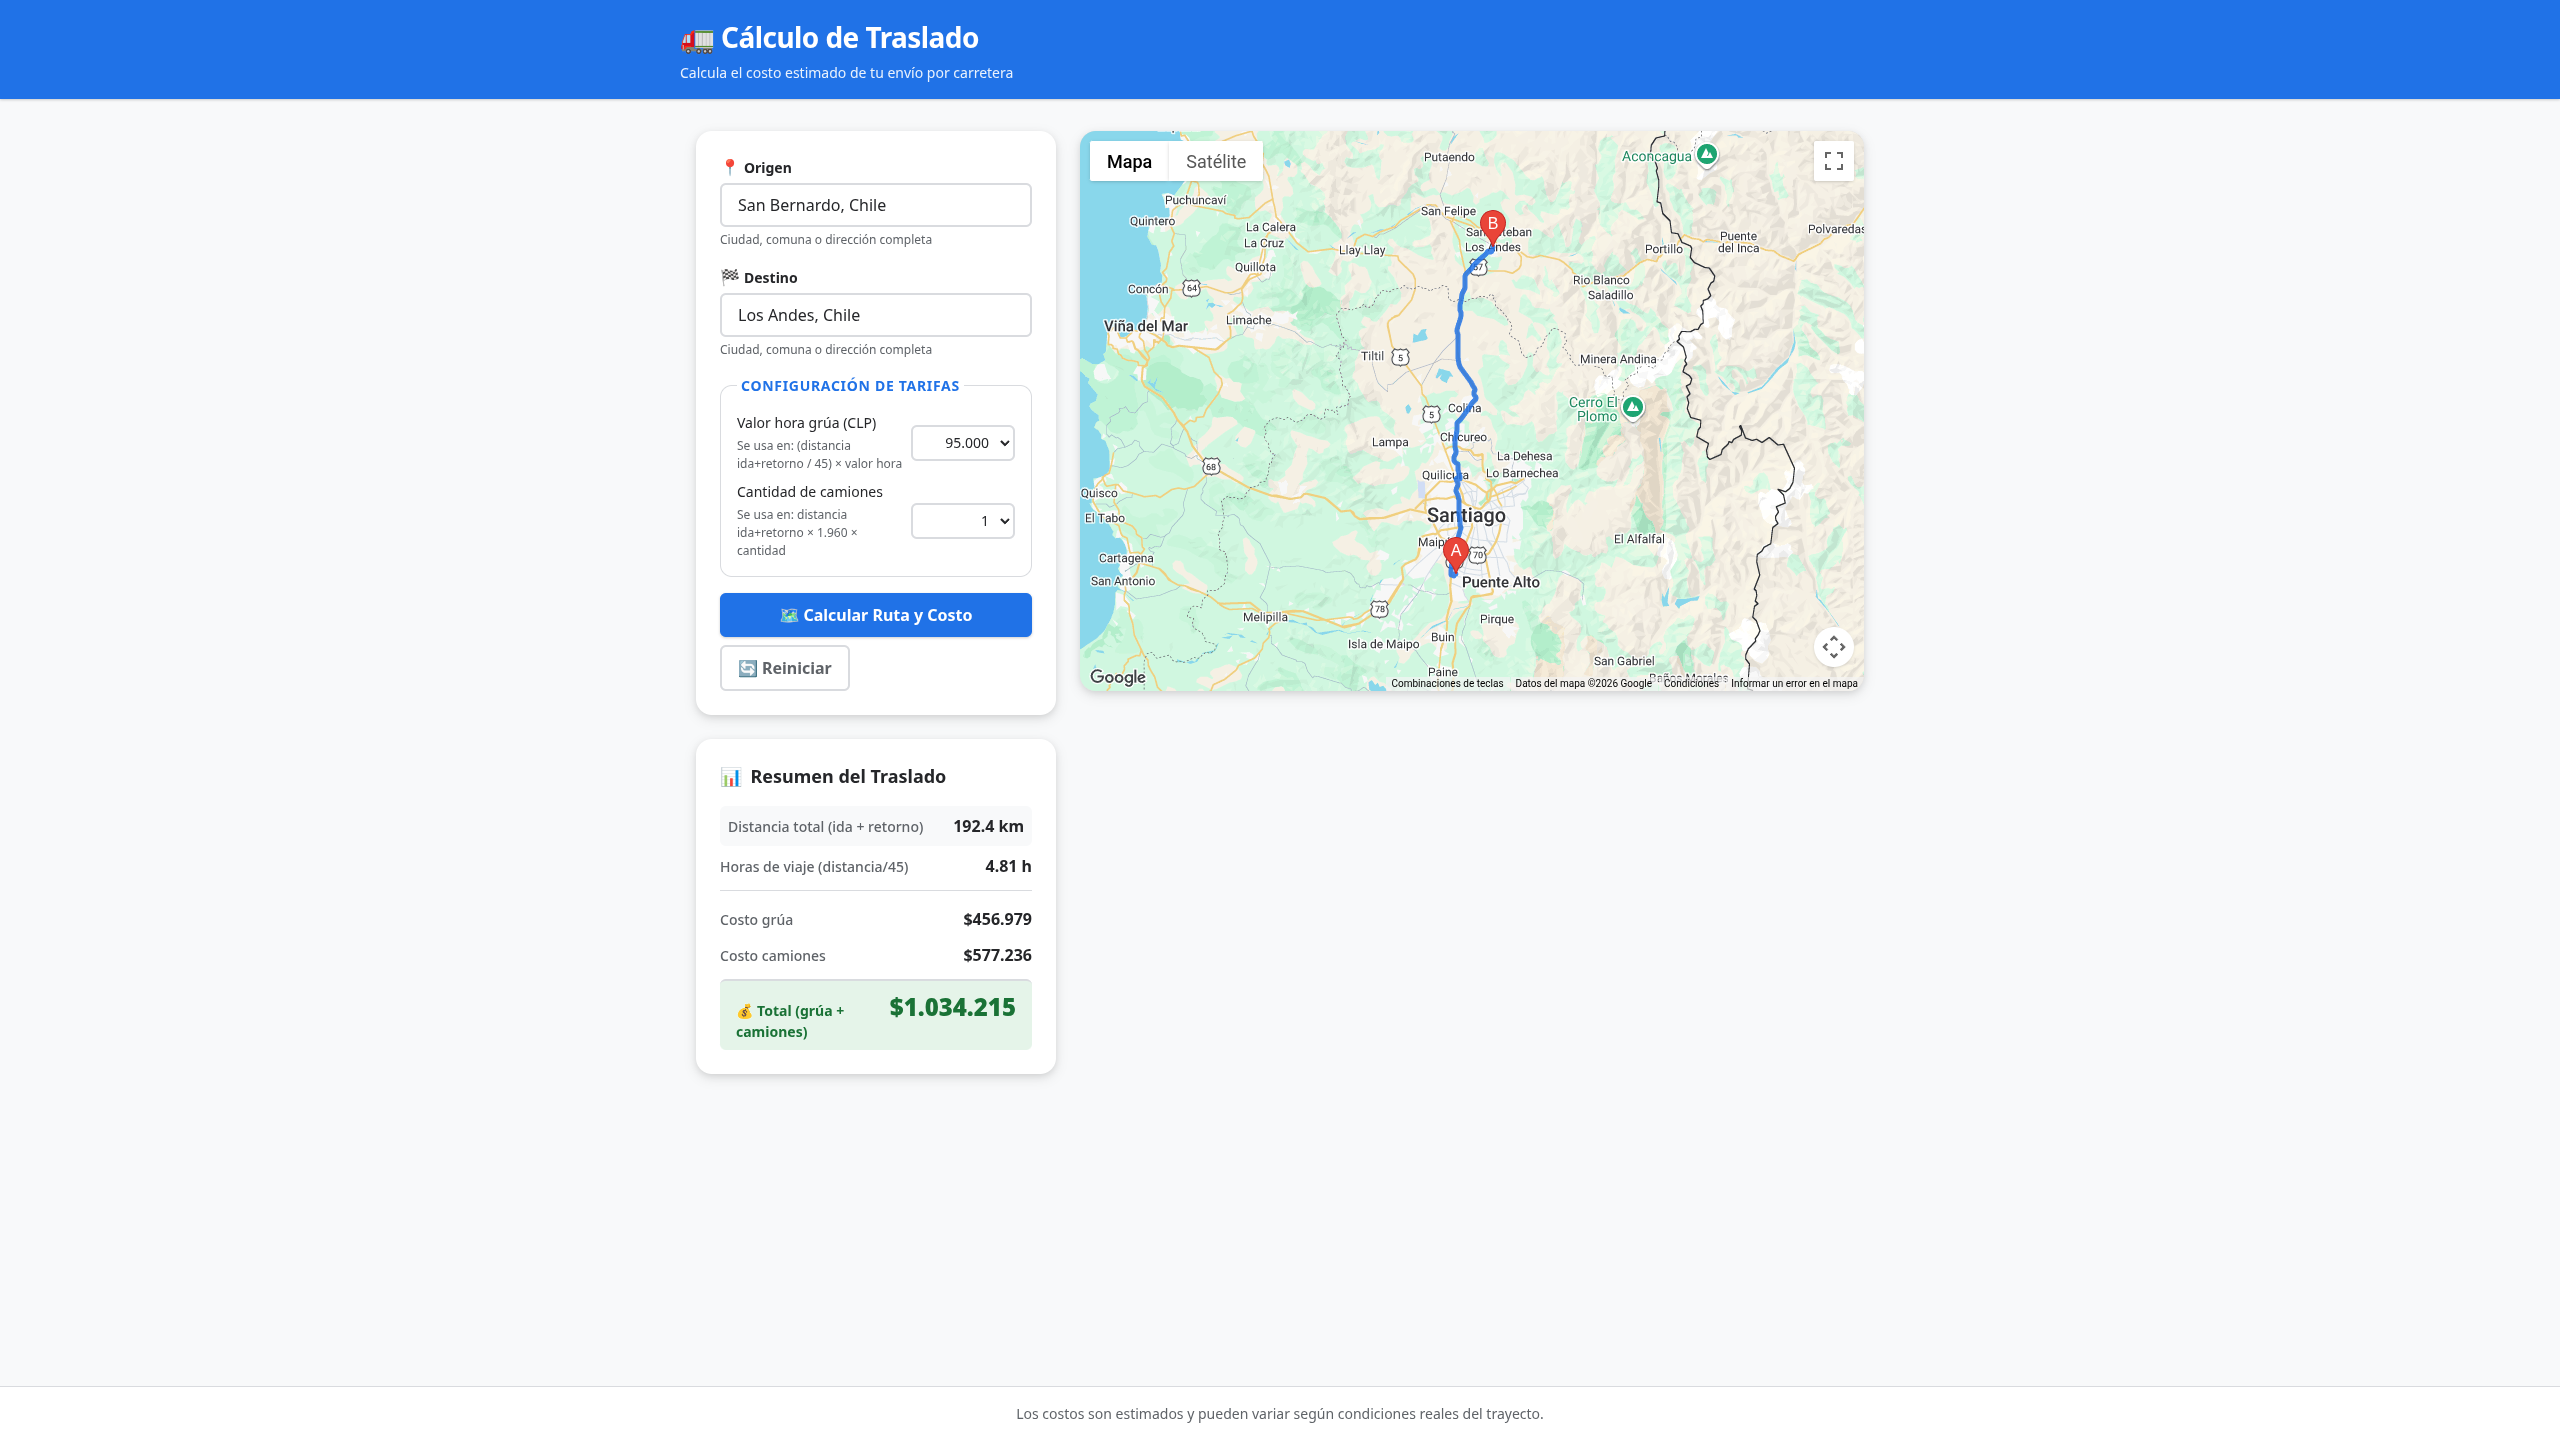
Task: Select the Mapa view tab
Action: (x=1129, y=161)
